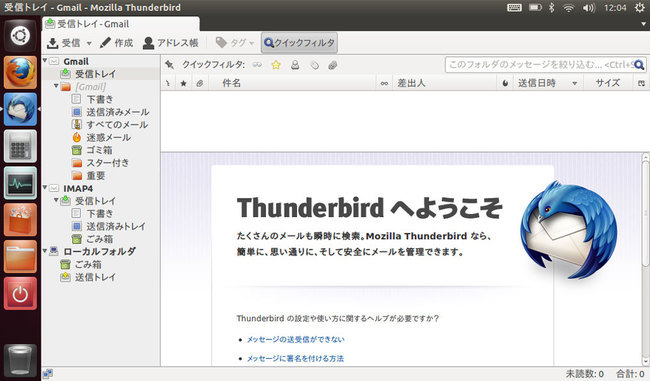
Task: Sort by junk status flame column
Action: (x=505, y=83)
